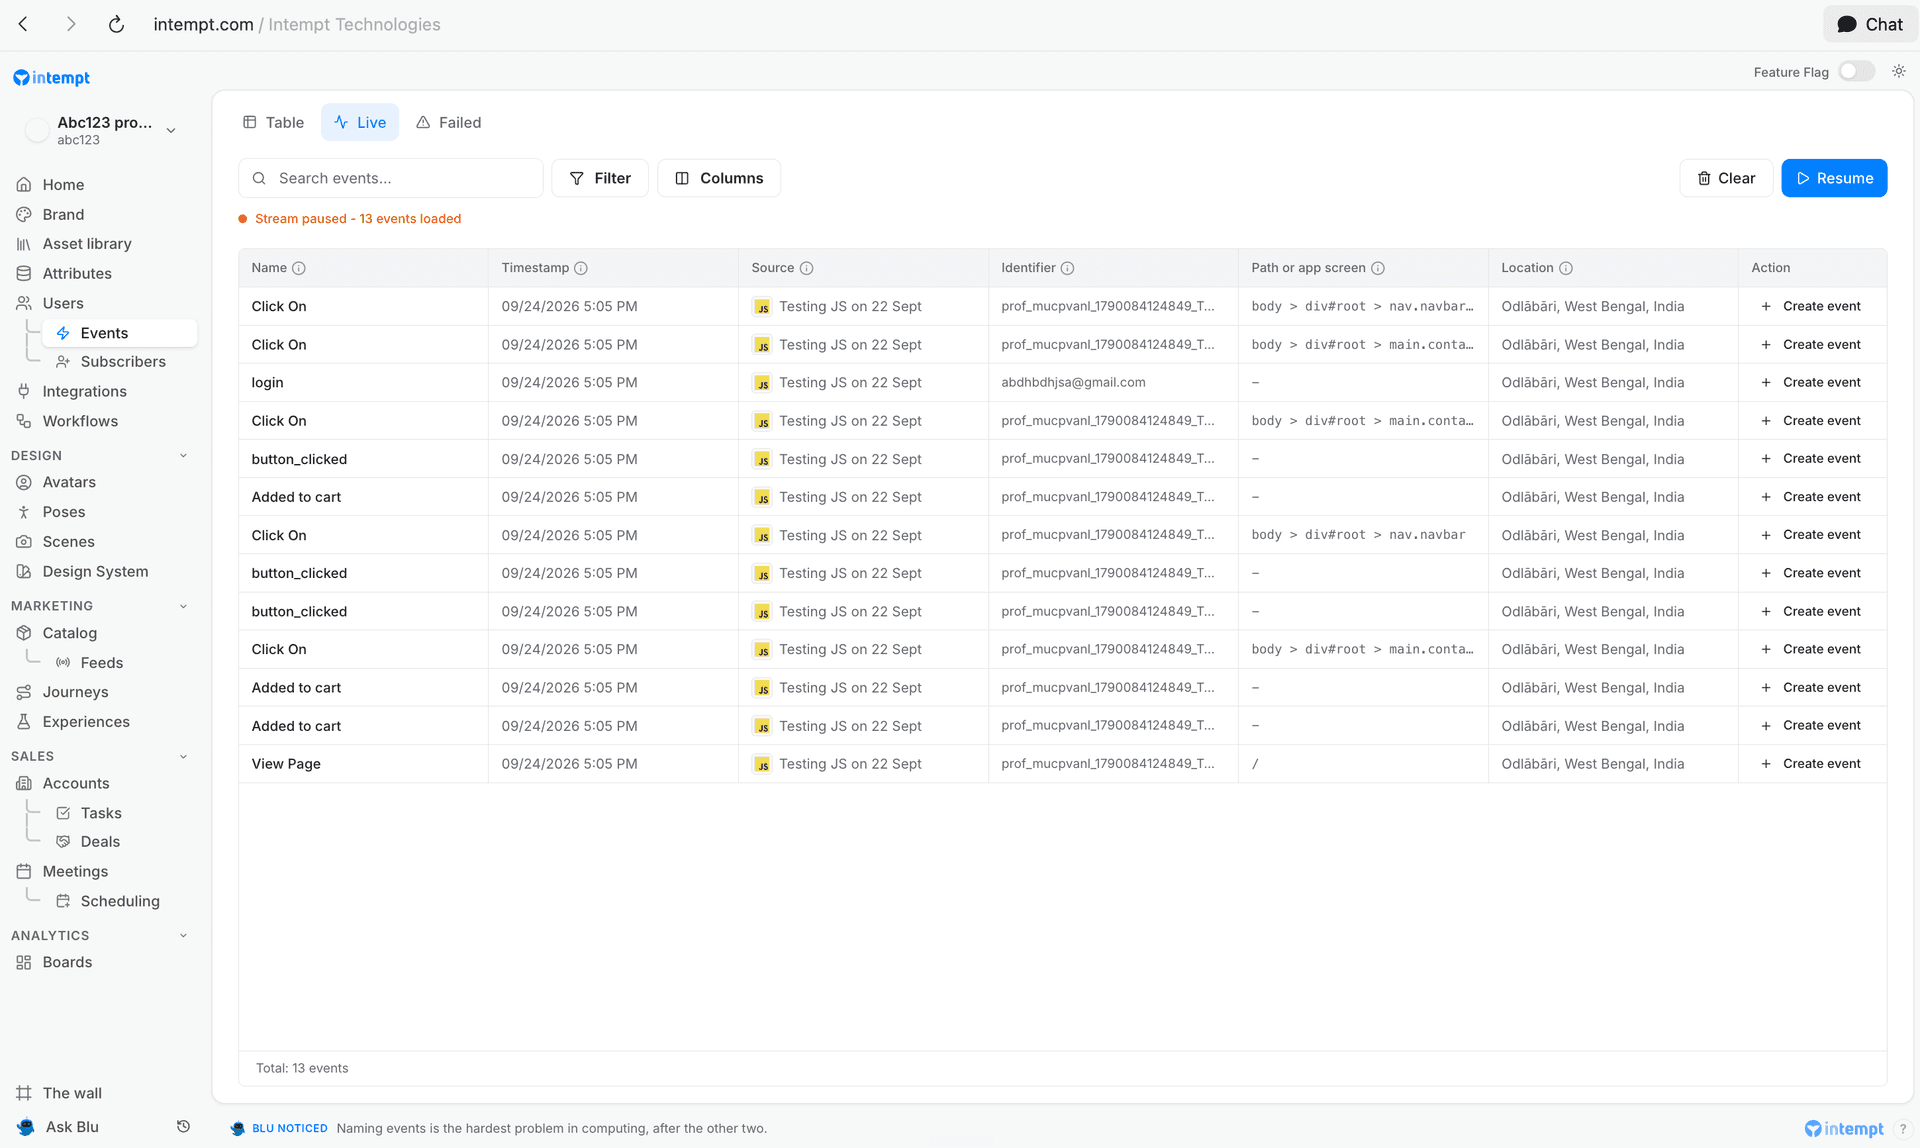Click the BLU NOTICED label

(x=289, y=1129)
